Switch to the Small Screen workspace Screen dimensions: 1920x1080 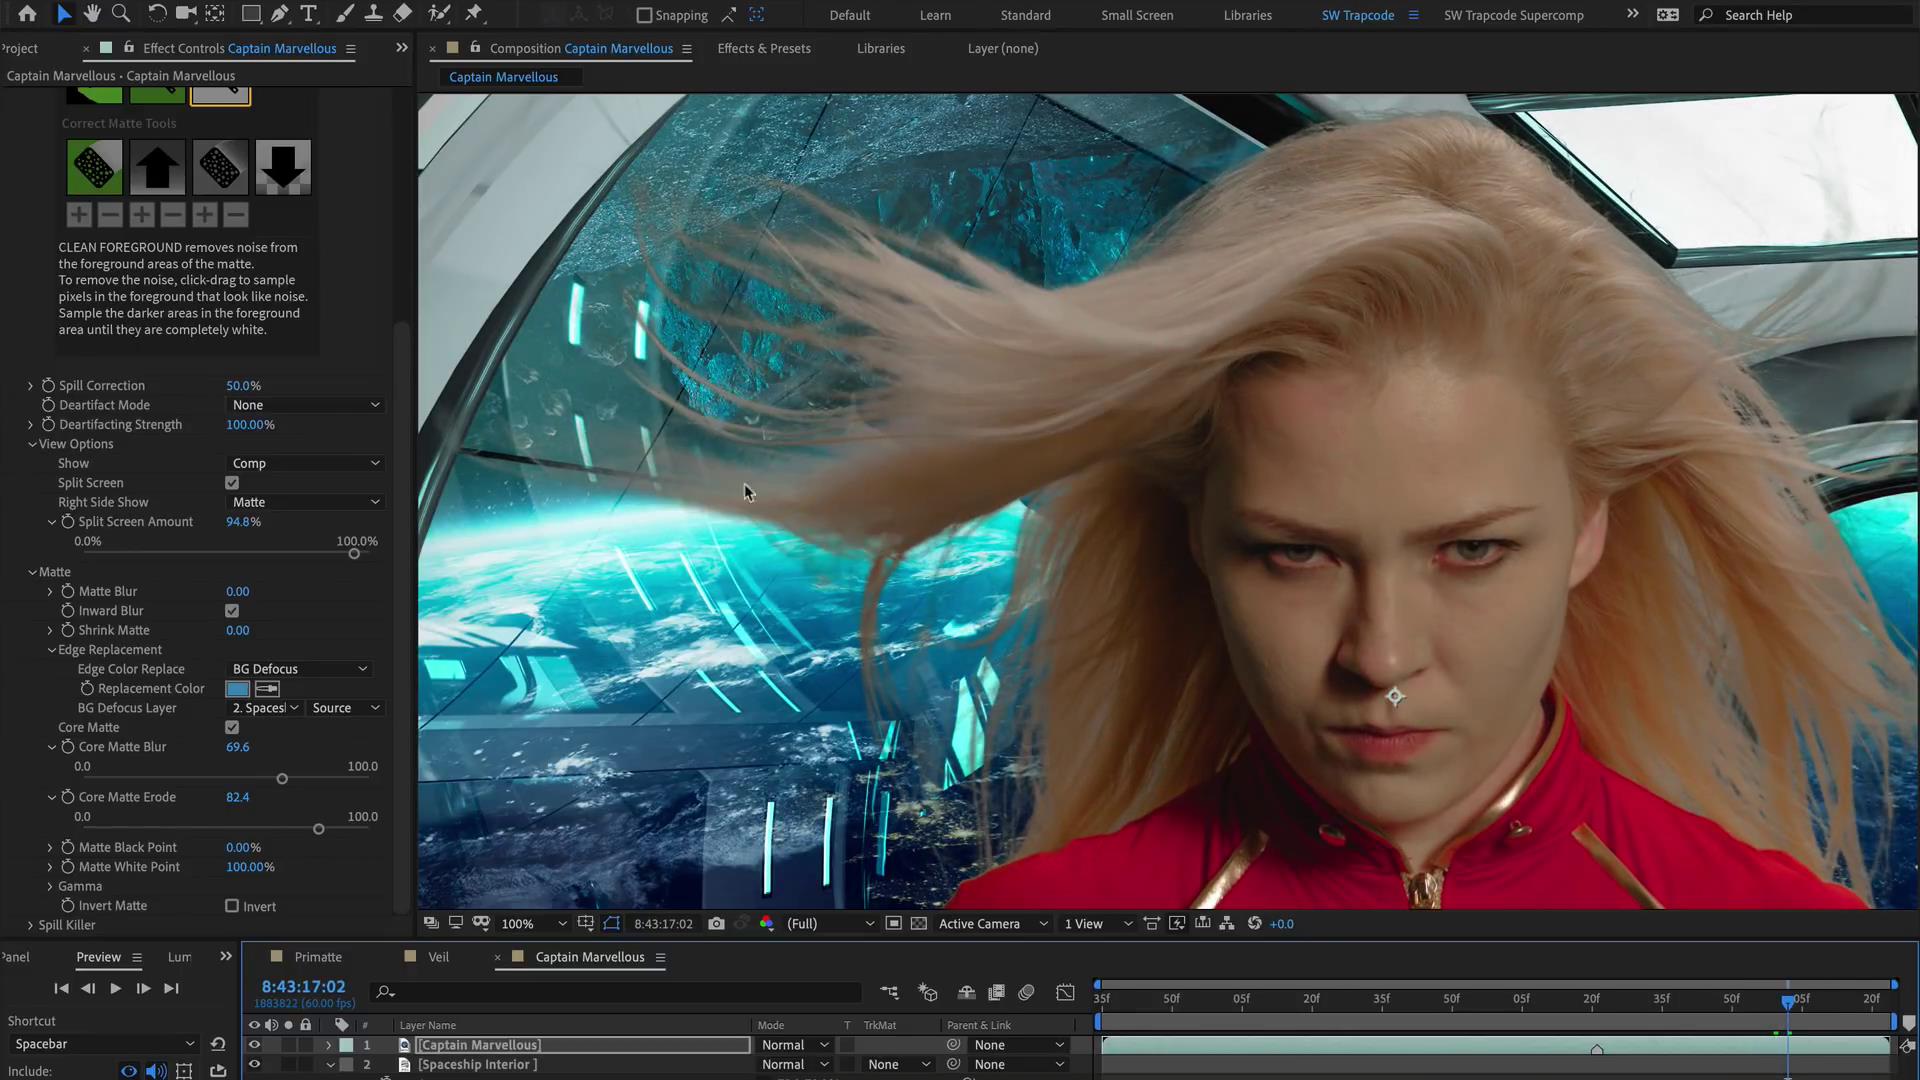point(1137,15)
